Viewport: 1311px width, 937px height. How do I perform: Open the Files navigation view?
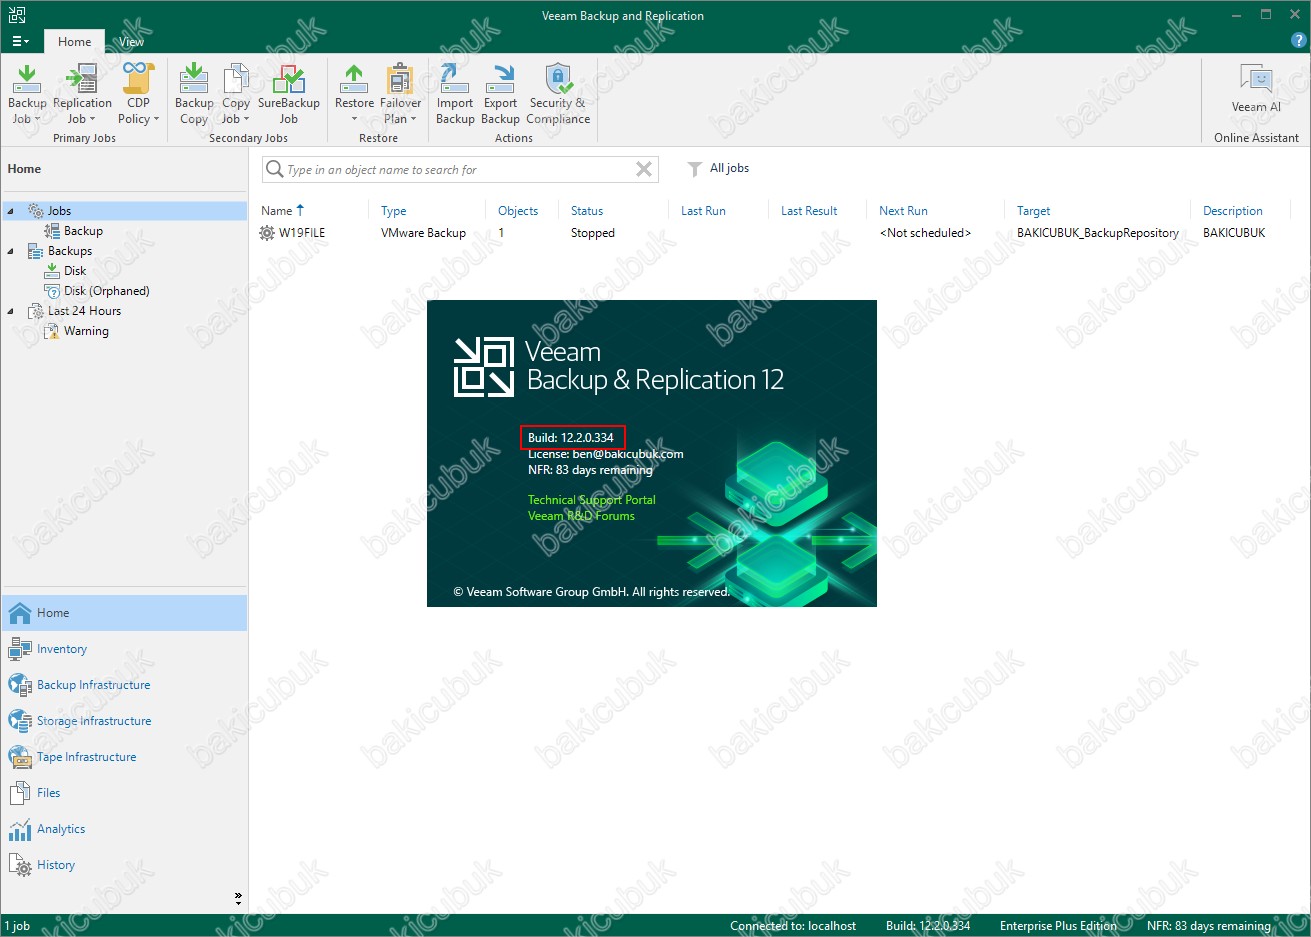point(124,793)
